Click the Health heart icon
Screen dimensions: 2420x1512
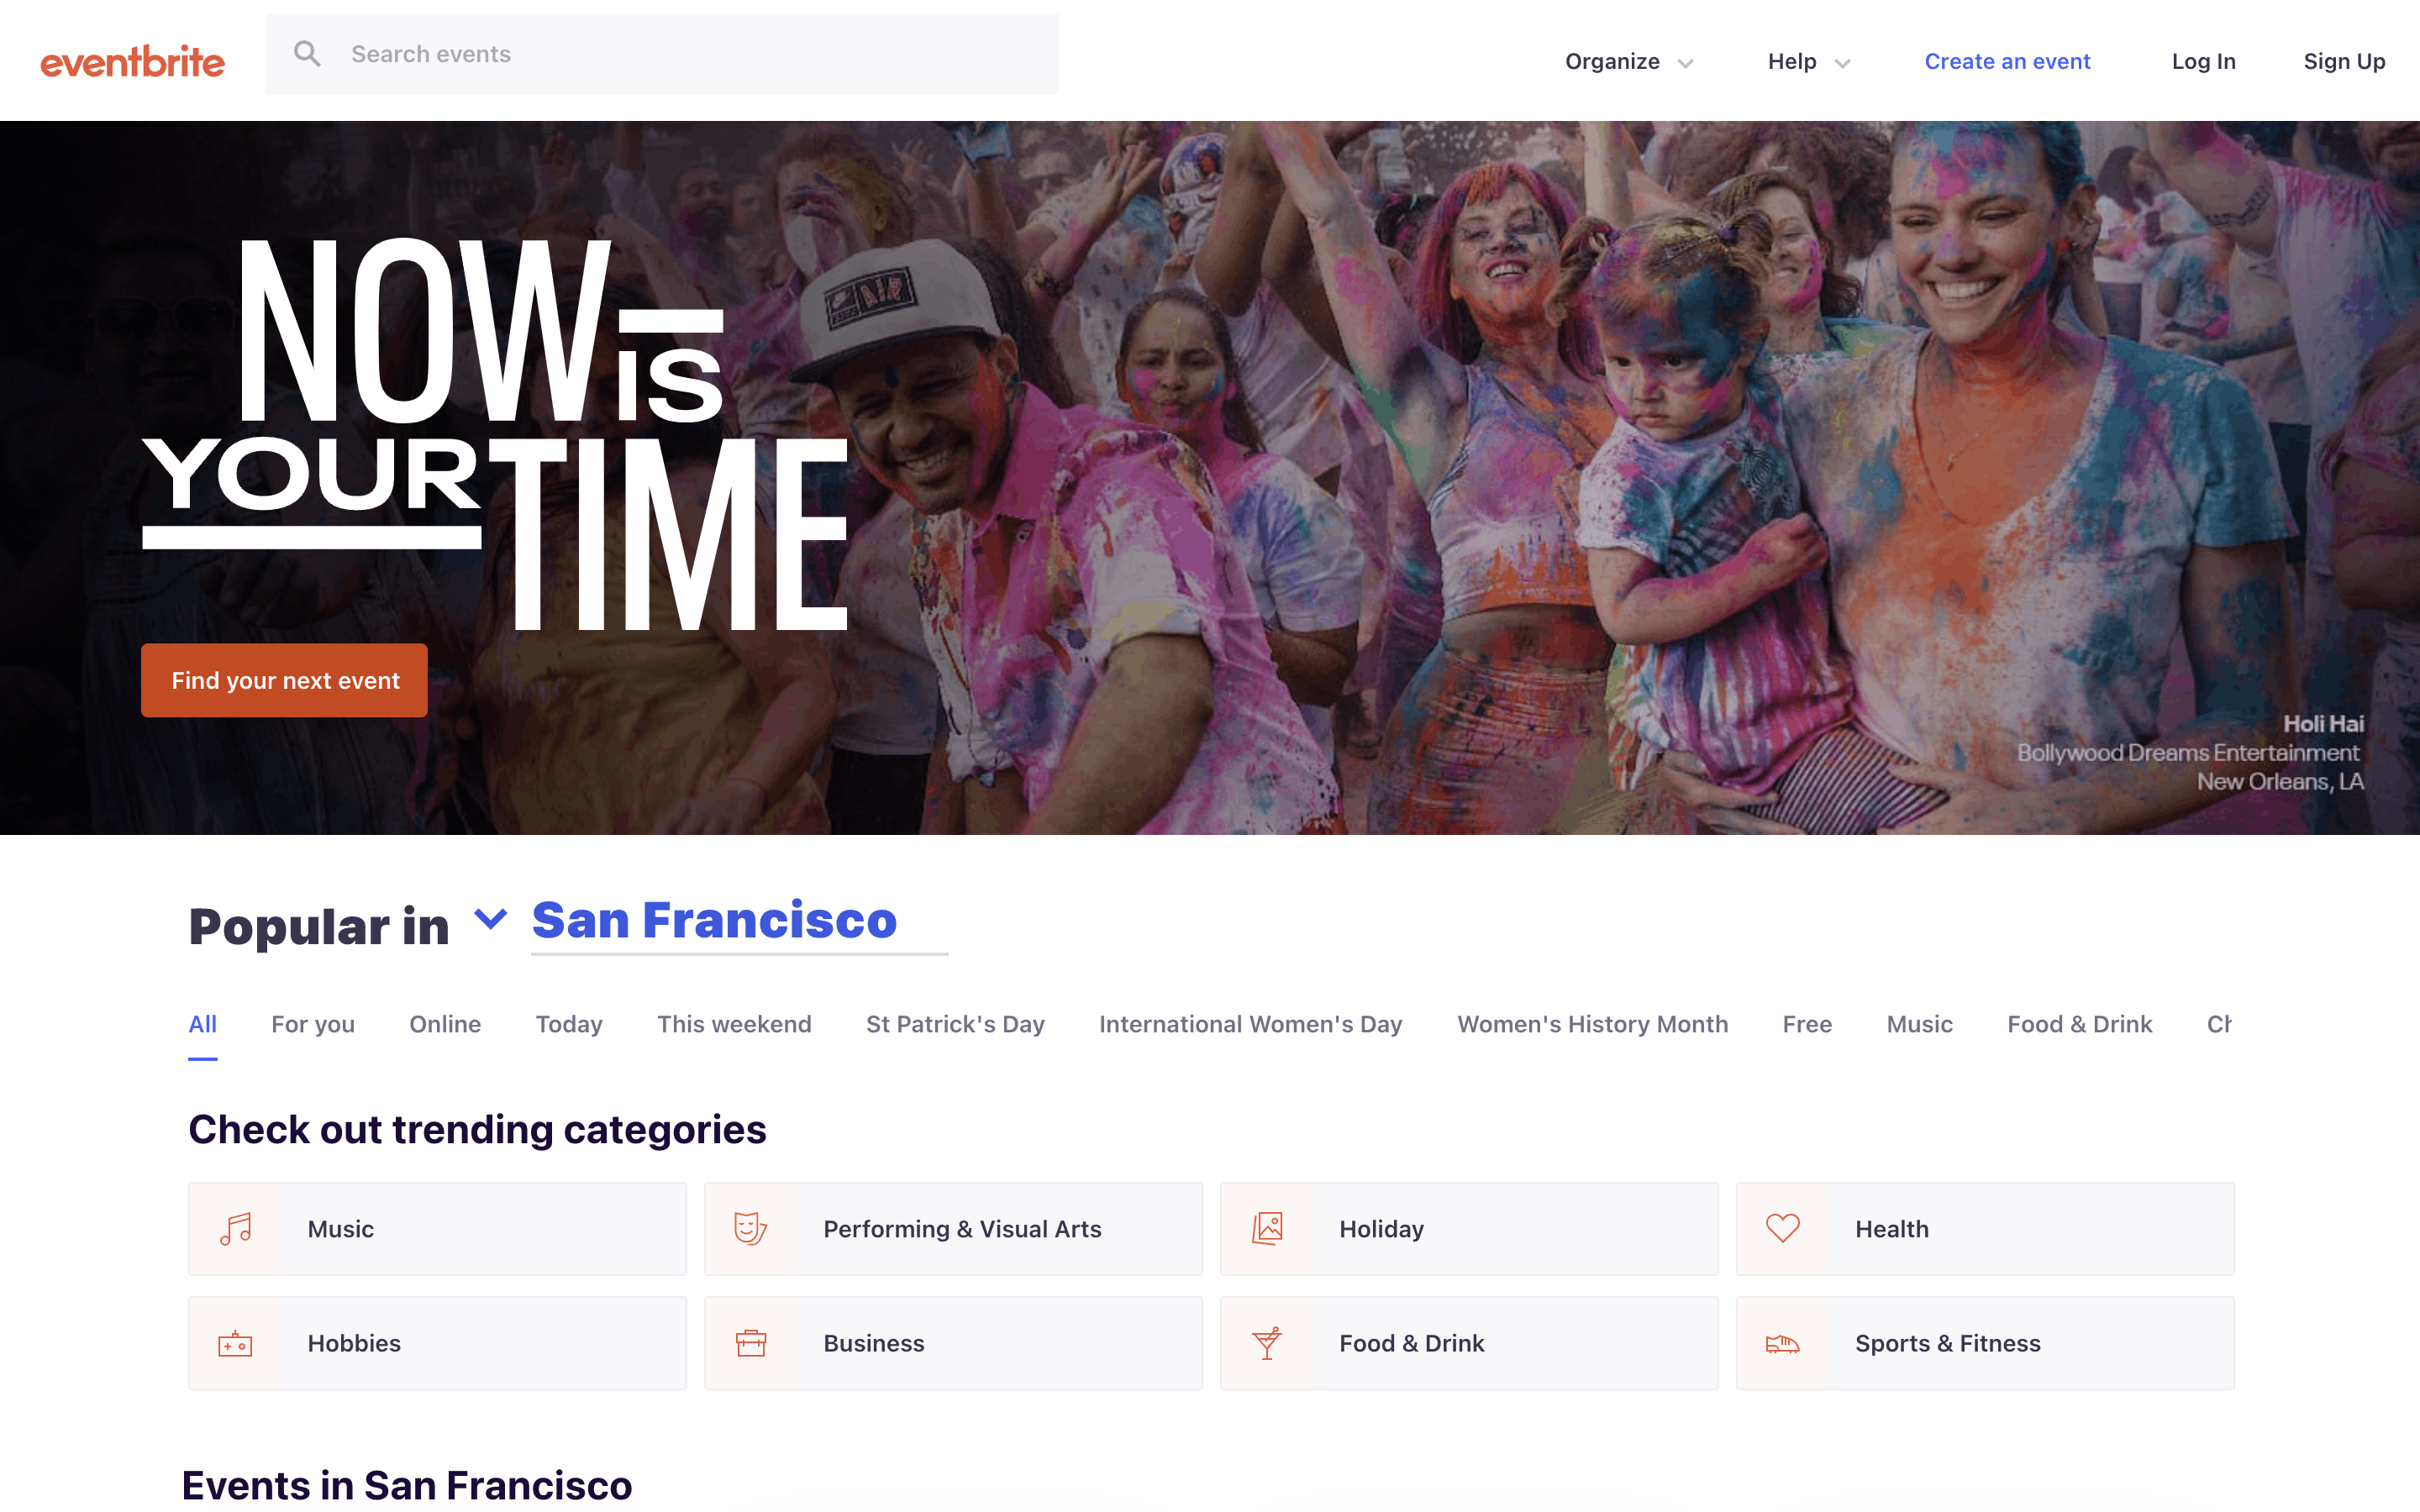click(1782, 1229)
